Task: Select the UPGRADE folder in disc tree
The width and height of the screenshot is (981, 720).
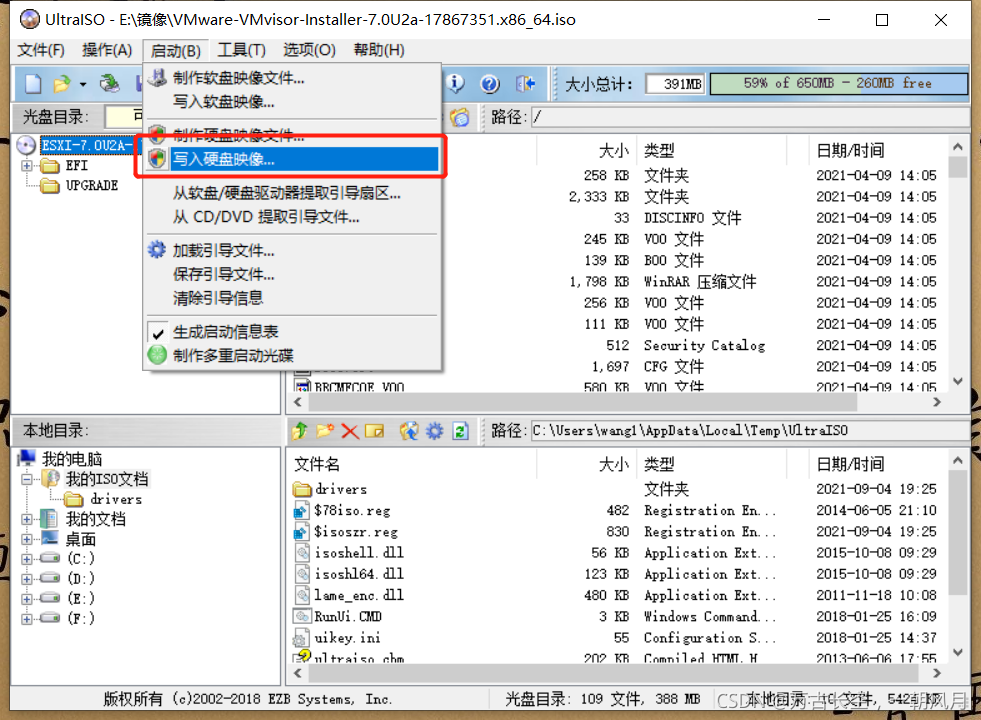Action: coord(92,186)
